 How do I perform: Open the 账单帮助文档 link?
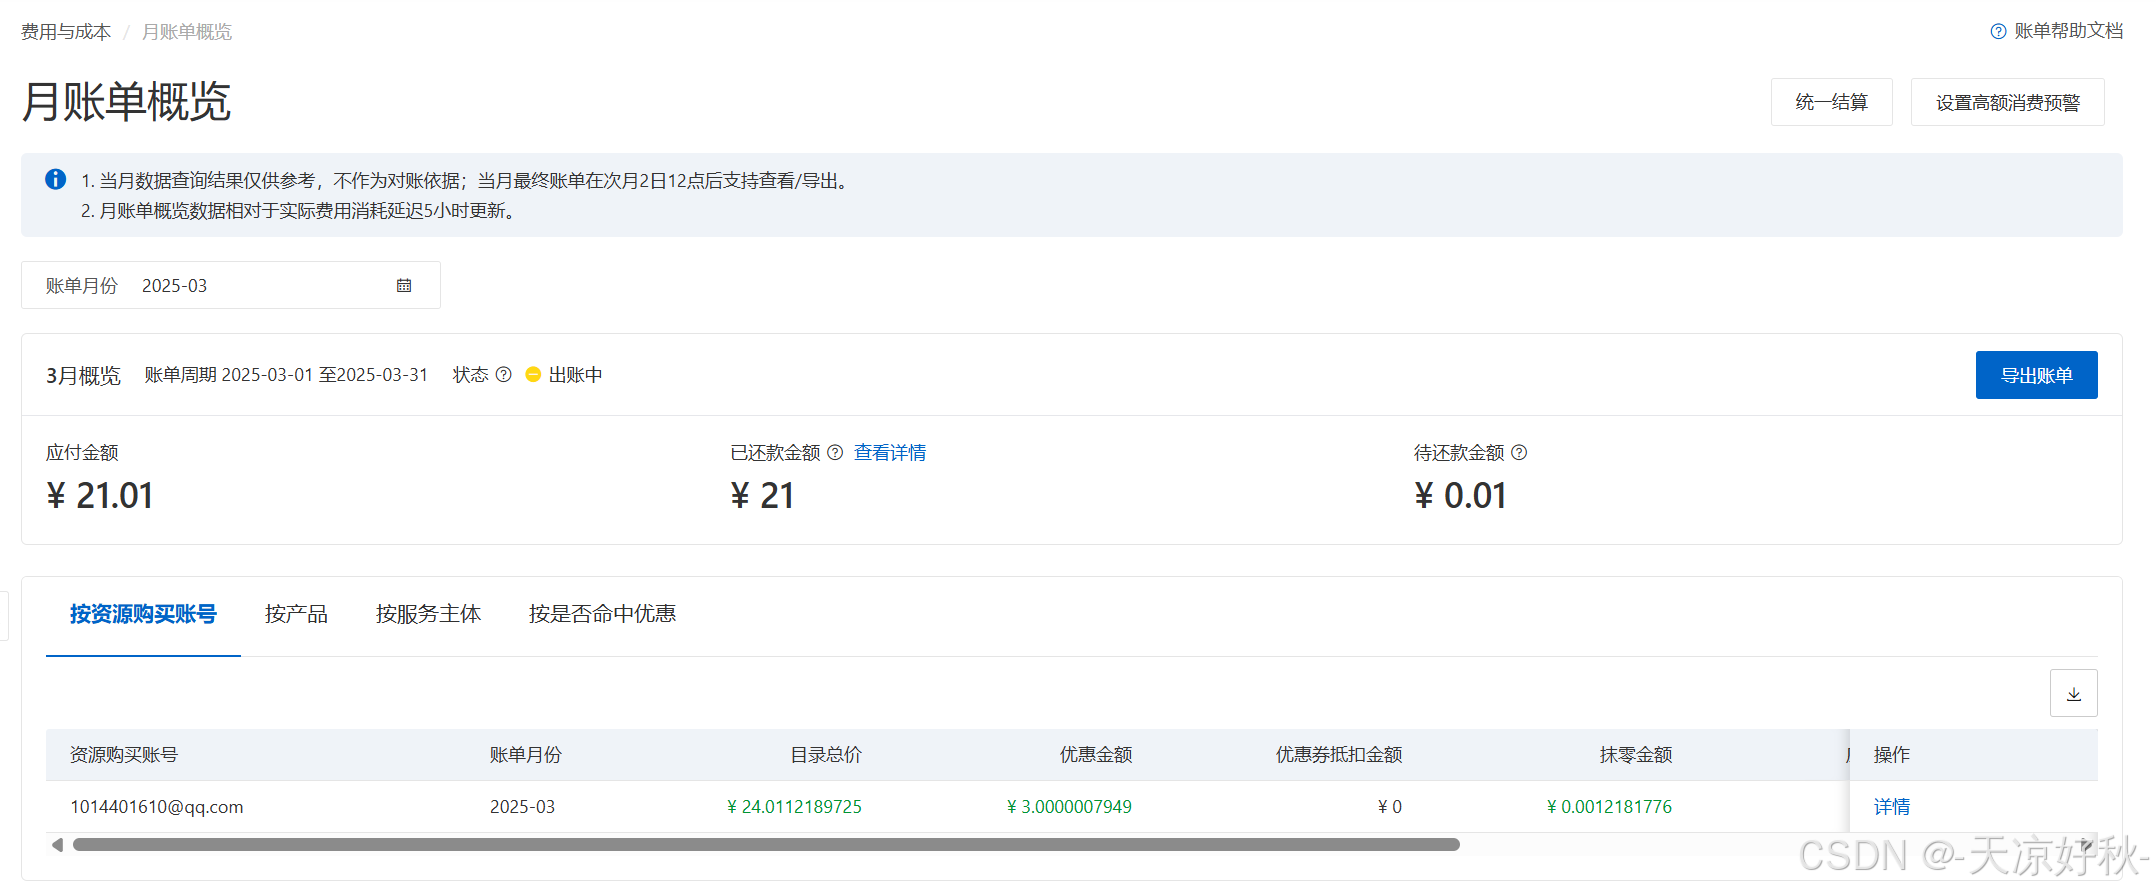point(2068,31)
